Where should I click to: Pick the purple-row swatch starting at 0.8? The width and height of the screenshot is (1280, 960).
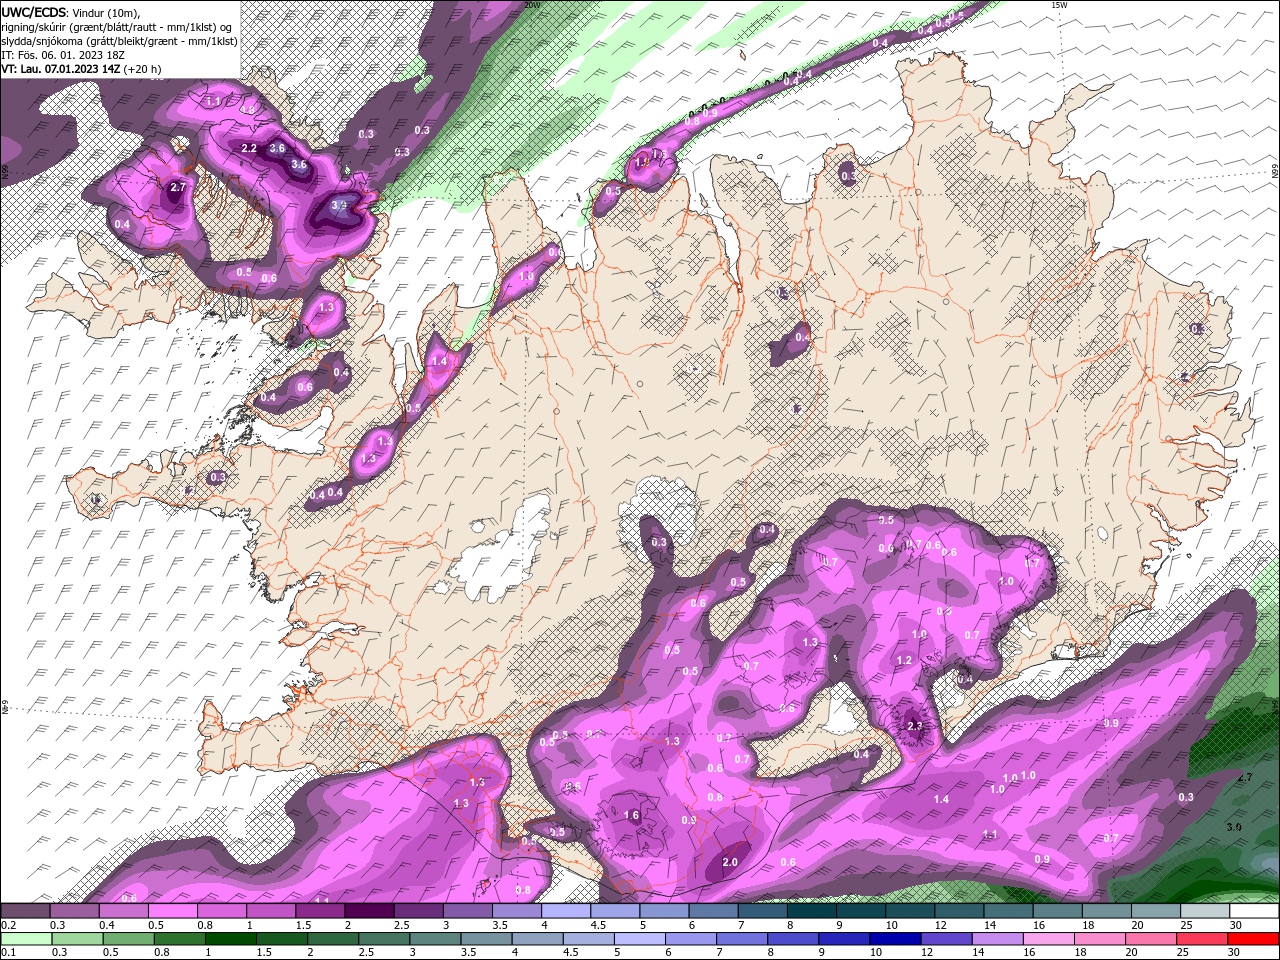click(x=222, y=911)
